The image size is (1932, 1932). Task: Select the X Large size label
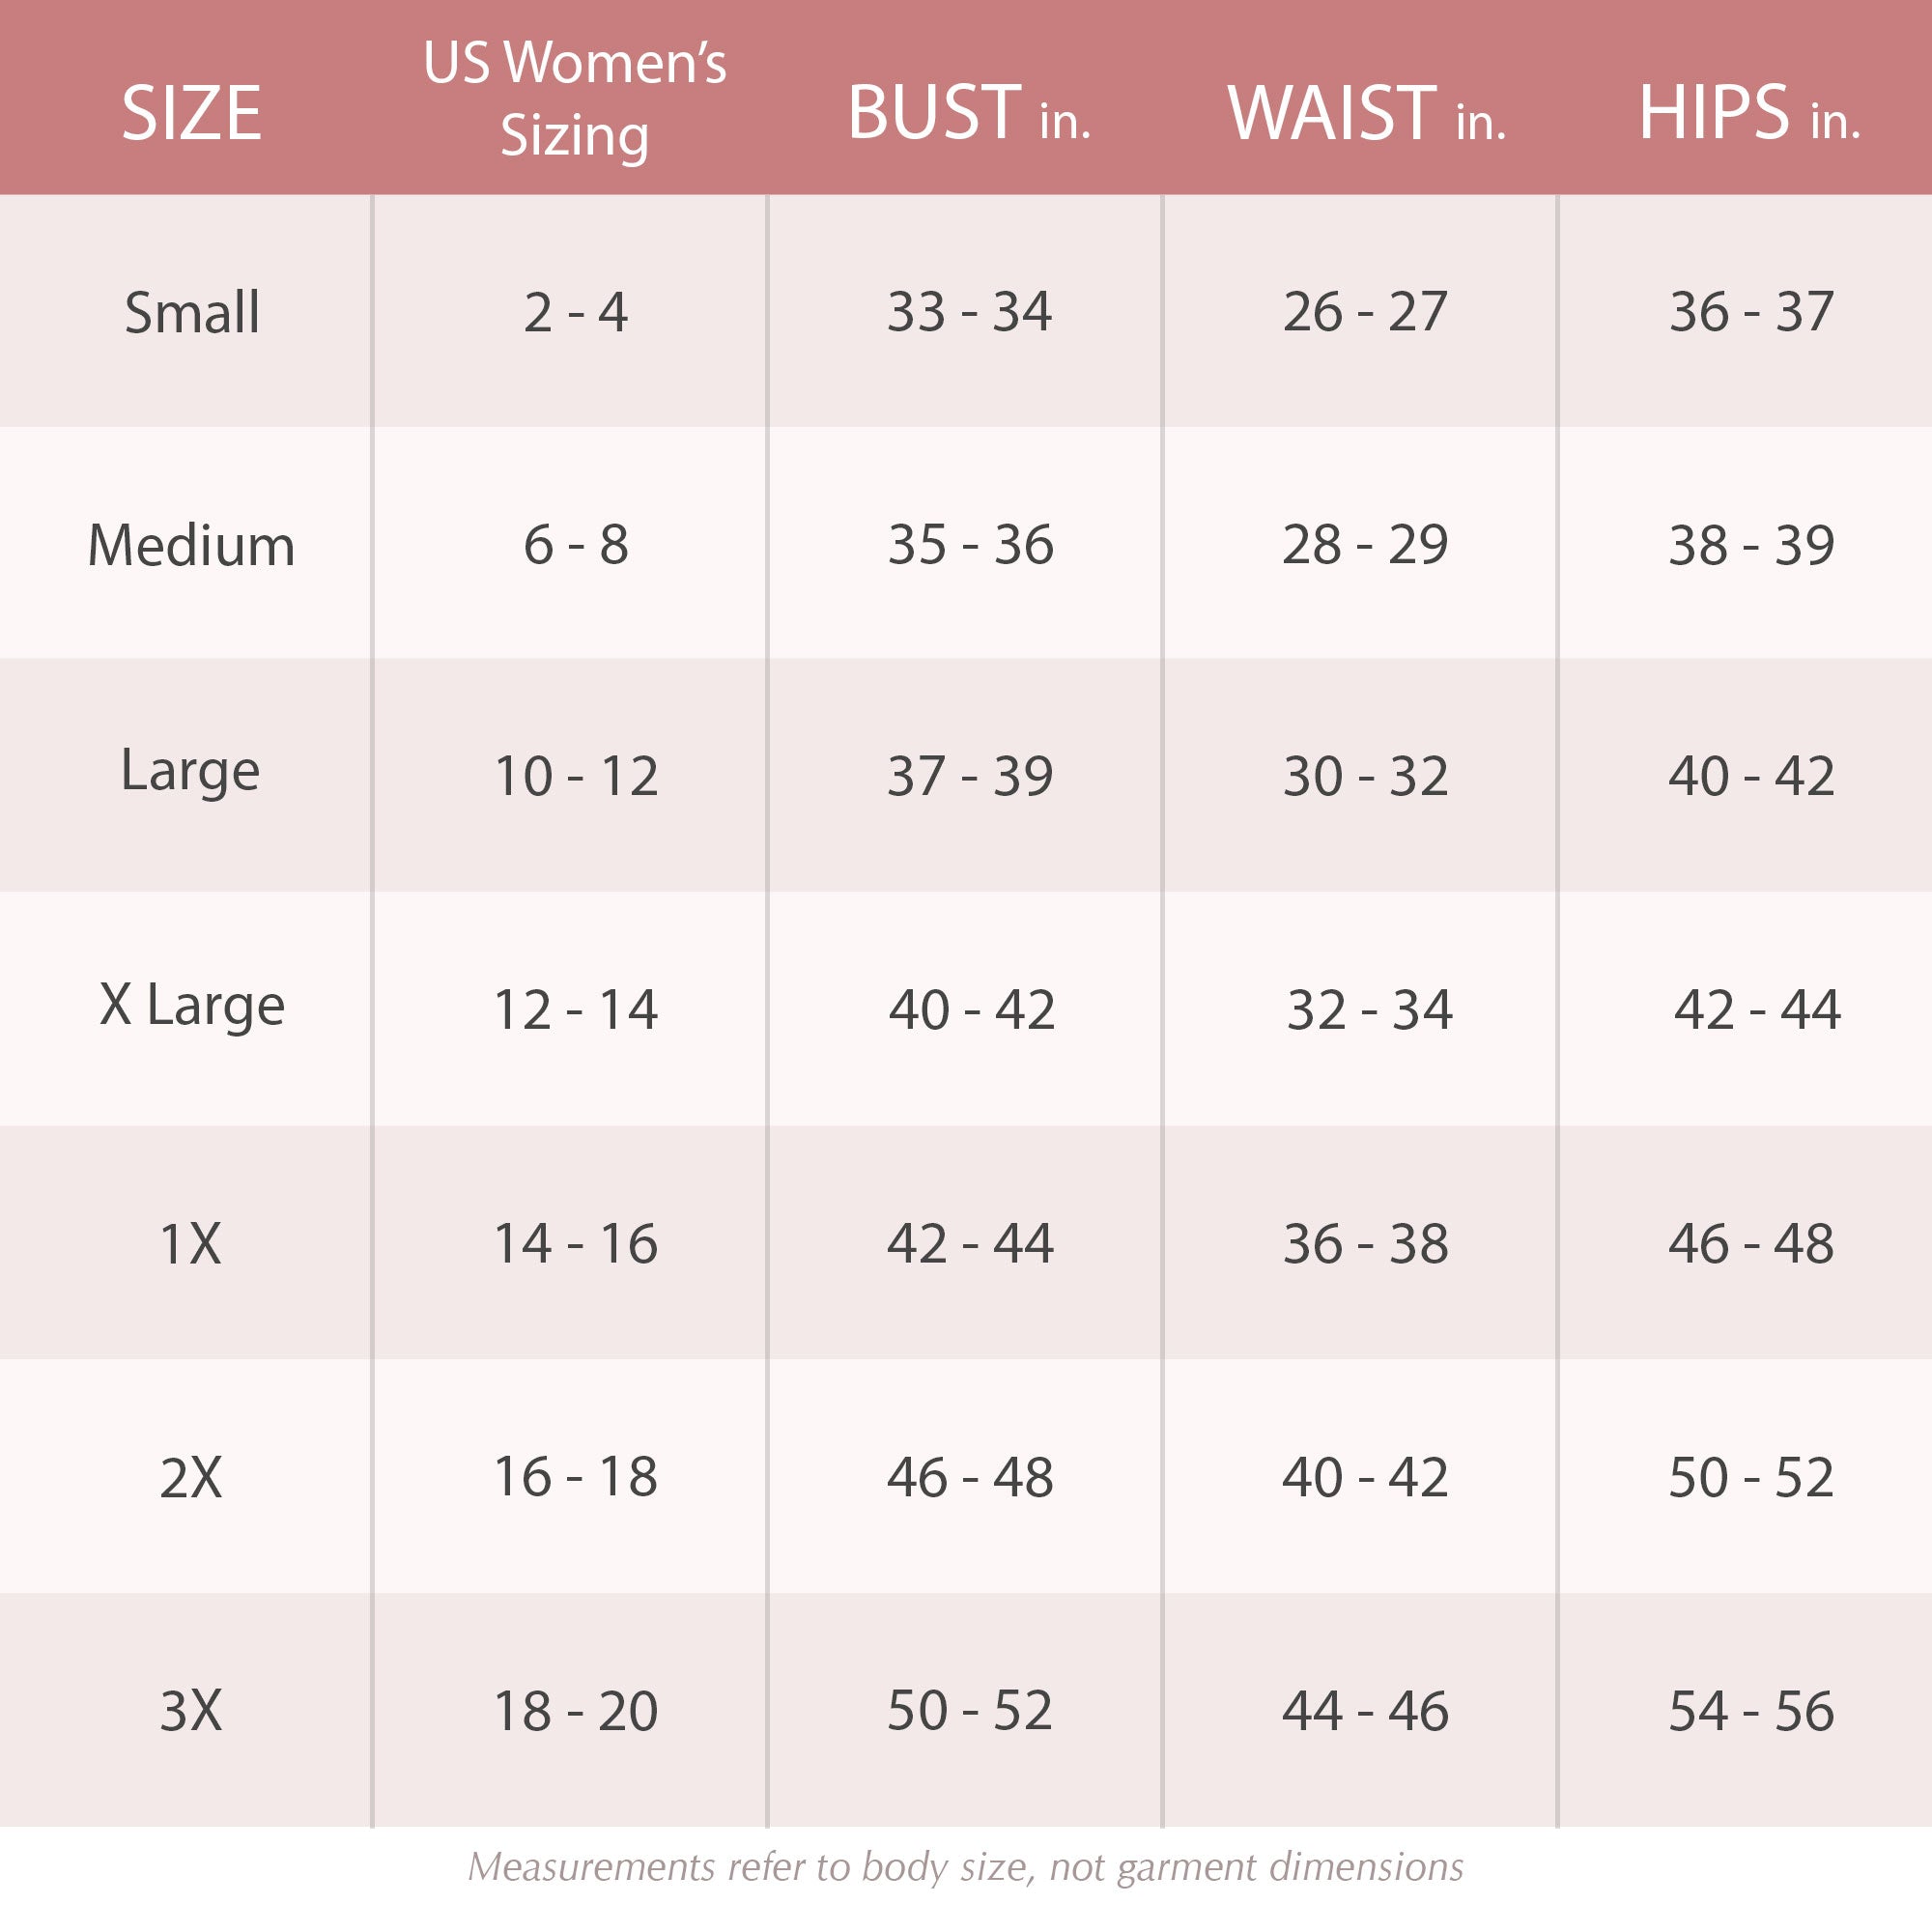pos(192,1006)
